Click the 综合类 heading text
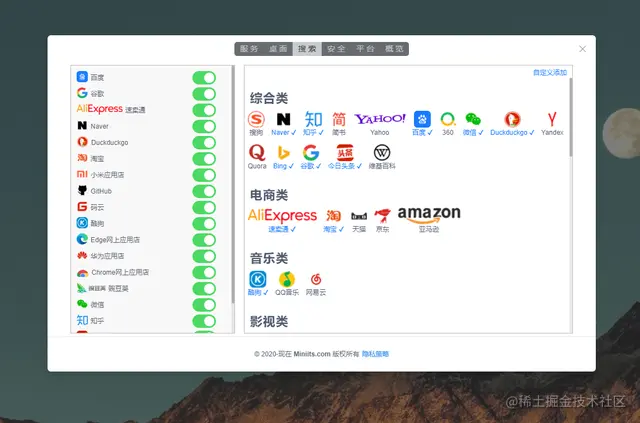Viewport: 640px width, 423px height. point(269,98)
